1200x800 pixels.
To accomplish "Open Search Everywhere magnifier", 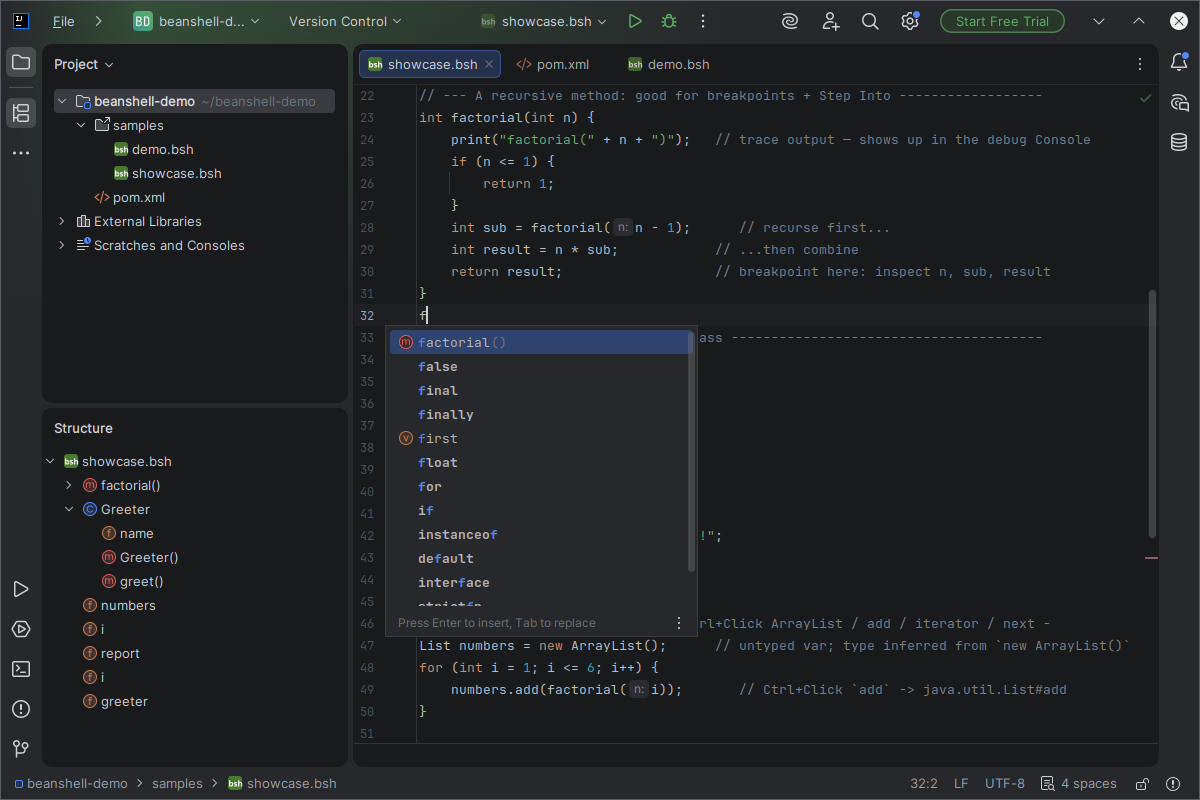I will click(870, 21).
